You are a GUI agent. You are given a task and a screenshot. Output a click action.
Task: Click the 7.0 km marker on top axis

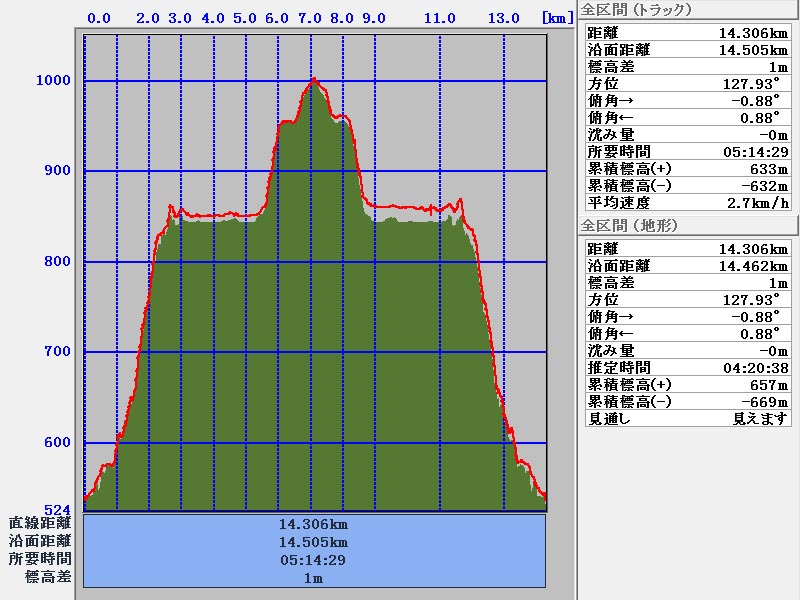coord(309,18)
